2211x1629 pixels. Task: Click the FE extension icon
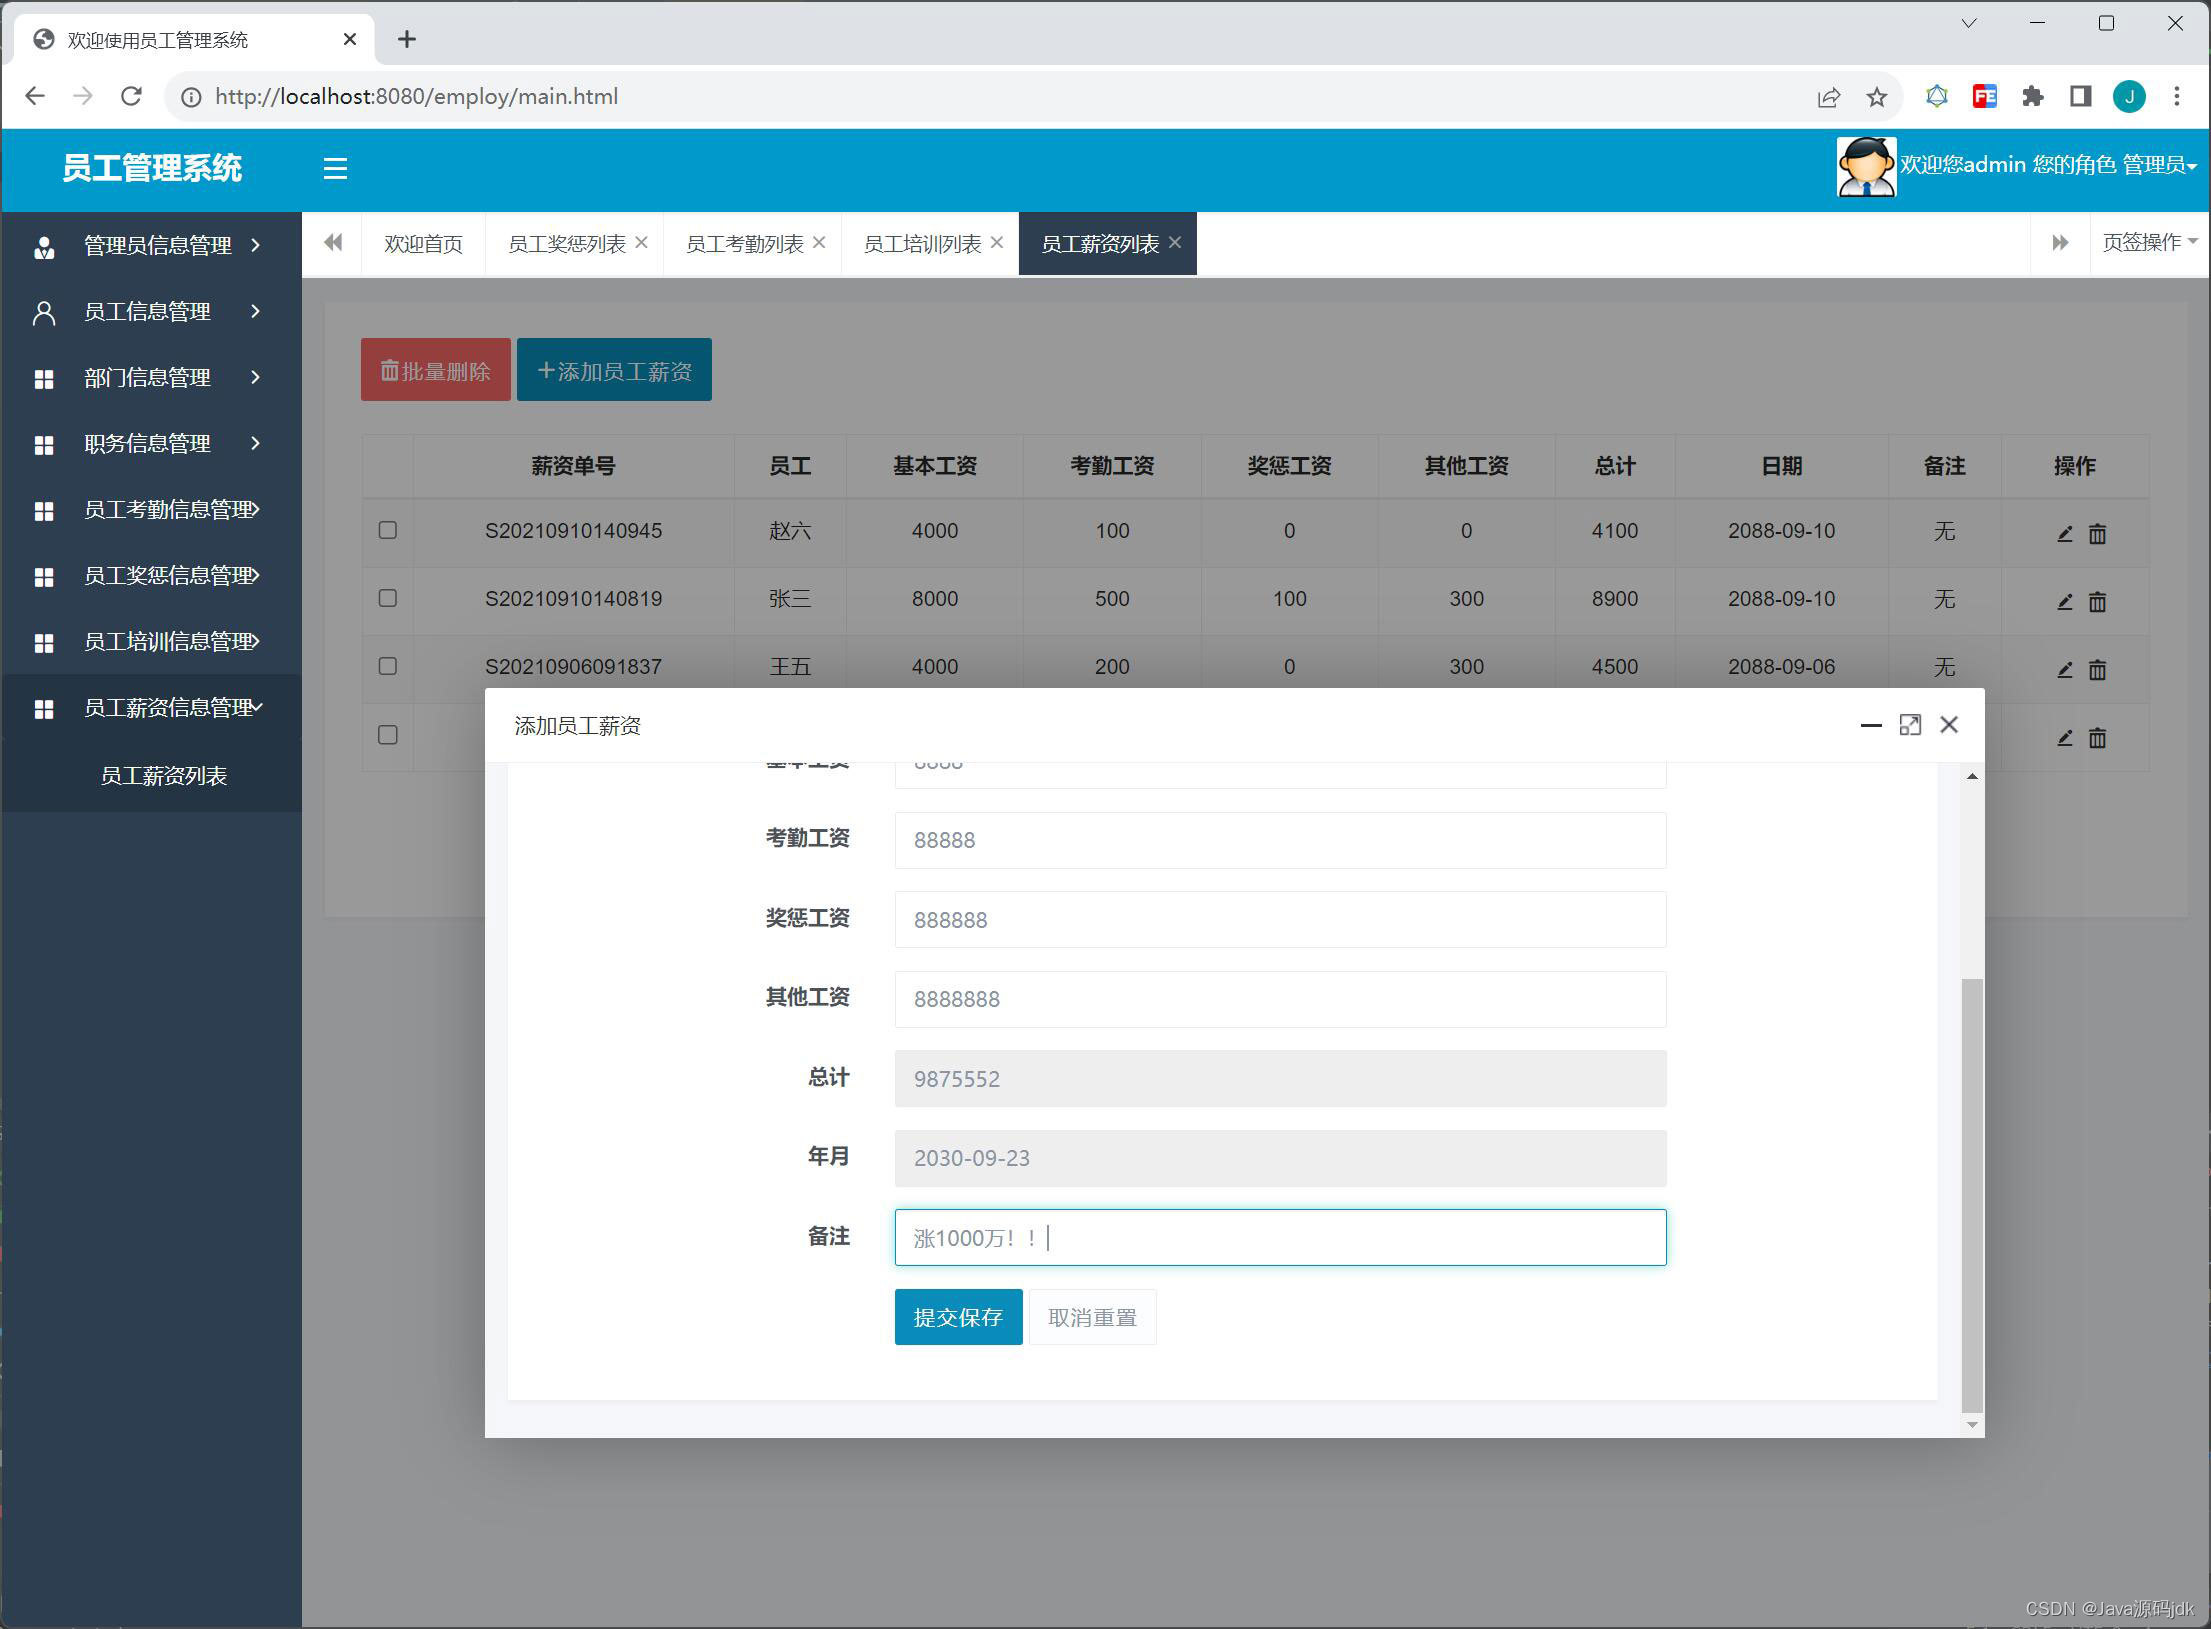coord(1984,97)
